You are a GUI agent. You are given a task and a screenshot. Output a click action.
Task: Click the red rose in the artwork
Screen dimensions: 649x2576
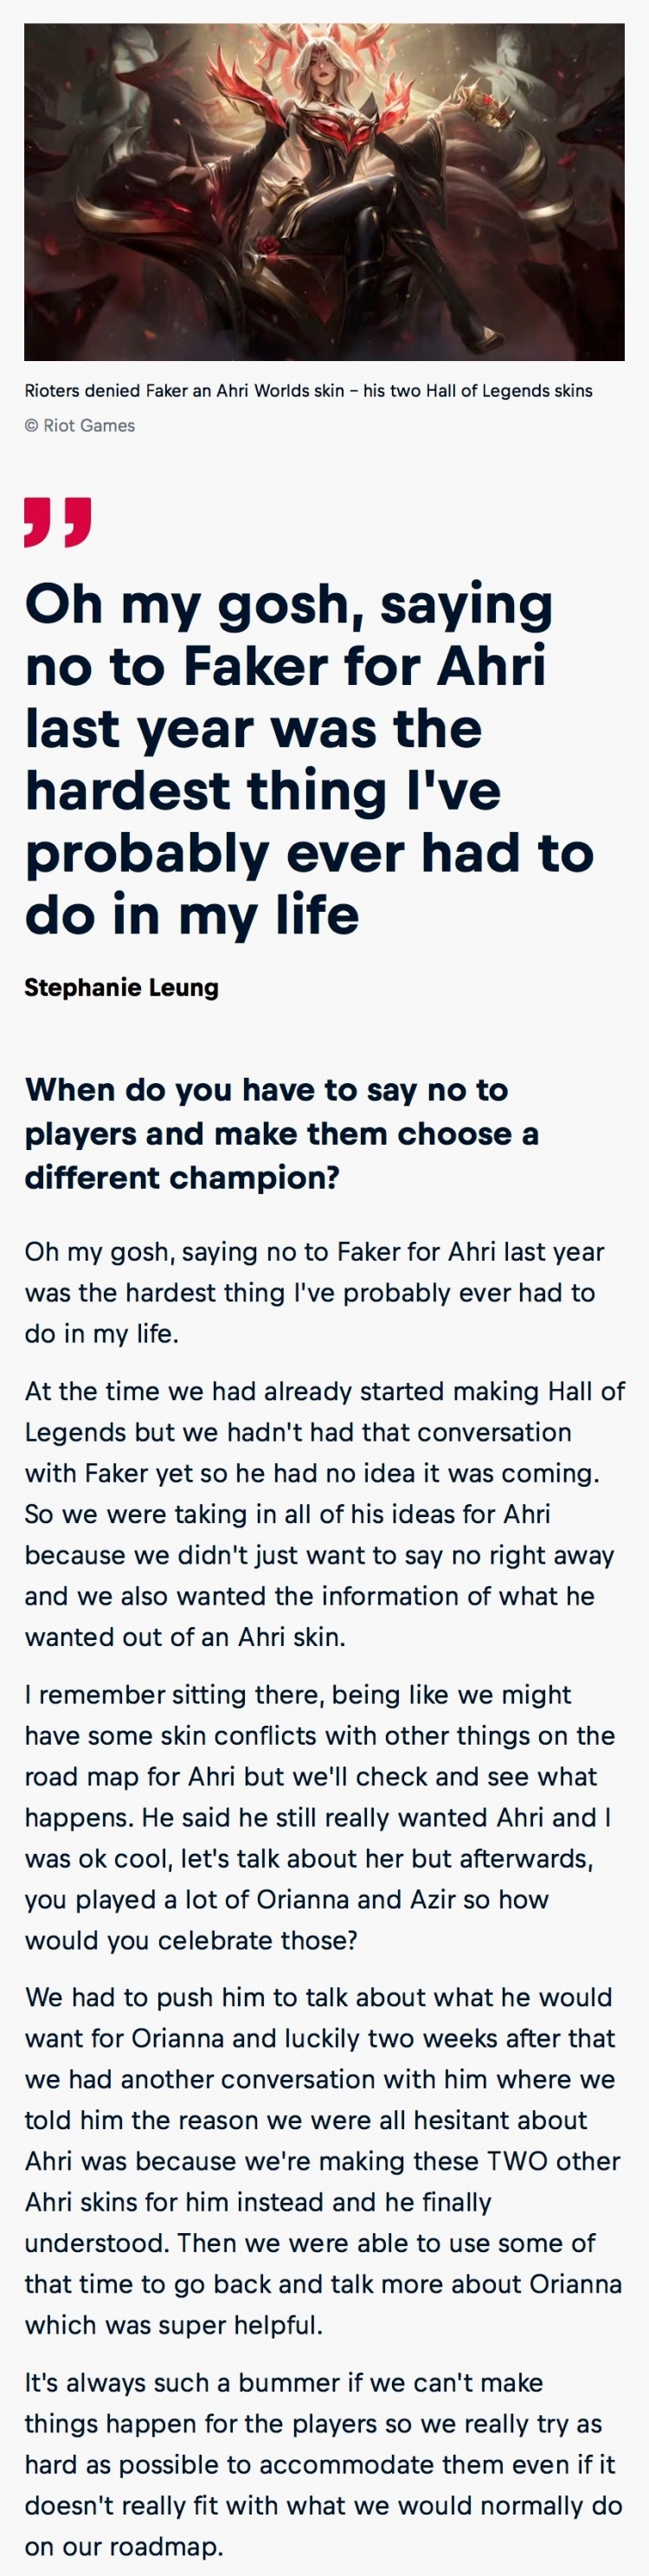(267, 244)
